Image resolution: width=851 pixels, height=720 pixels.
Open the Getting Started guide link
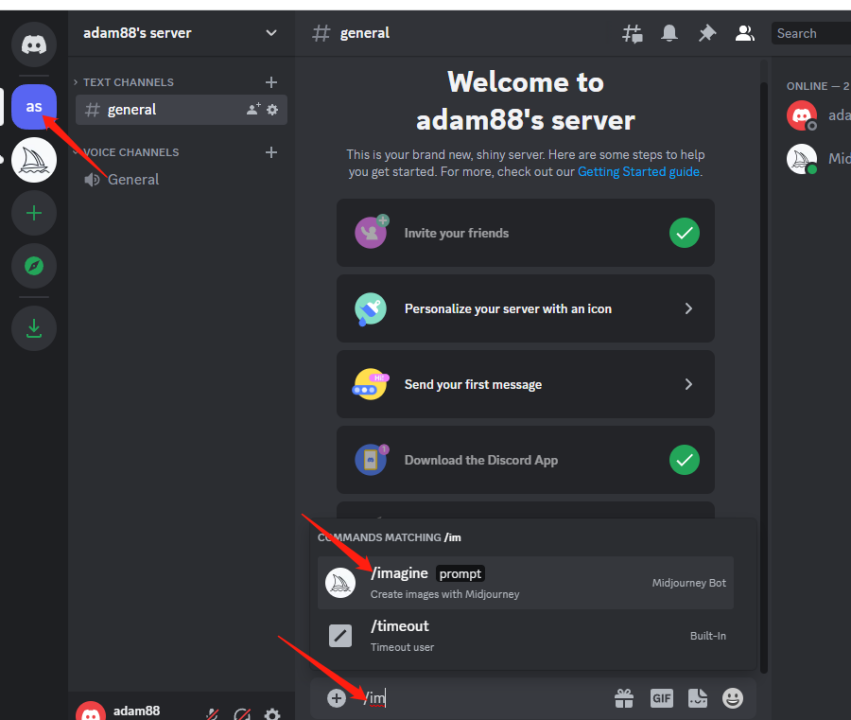638,172
